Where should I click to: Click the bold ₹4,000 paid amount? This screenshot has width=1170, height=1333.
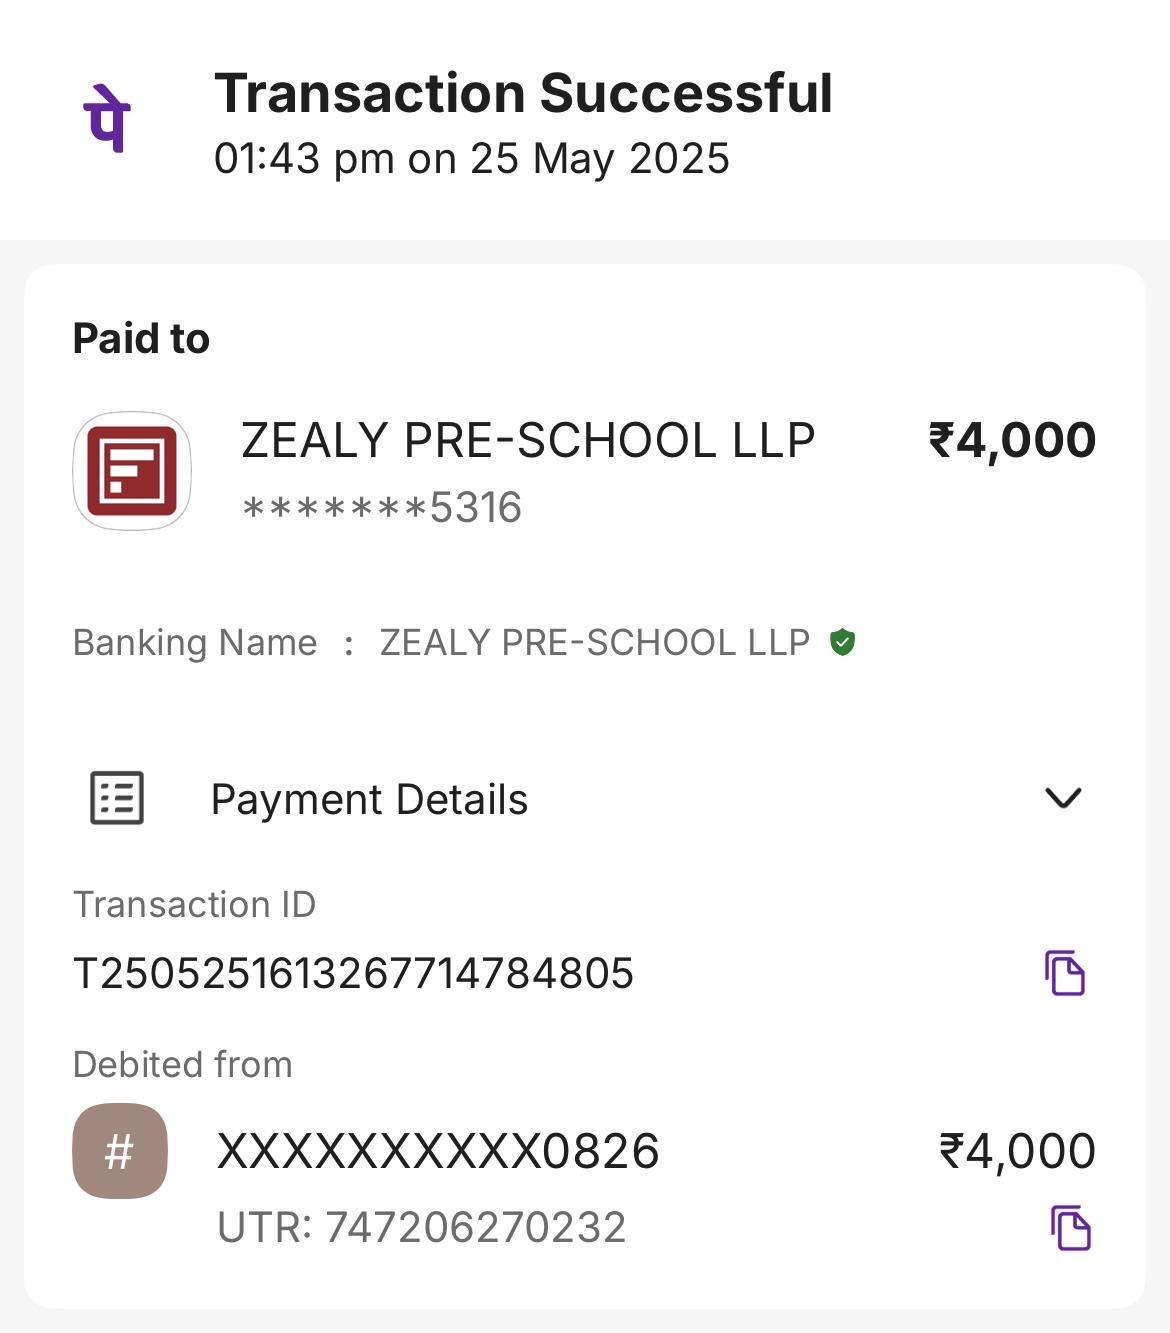pyautogui.click(x=1012, y=441)
